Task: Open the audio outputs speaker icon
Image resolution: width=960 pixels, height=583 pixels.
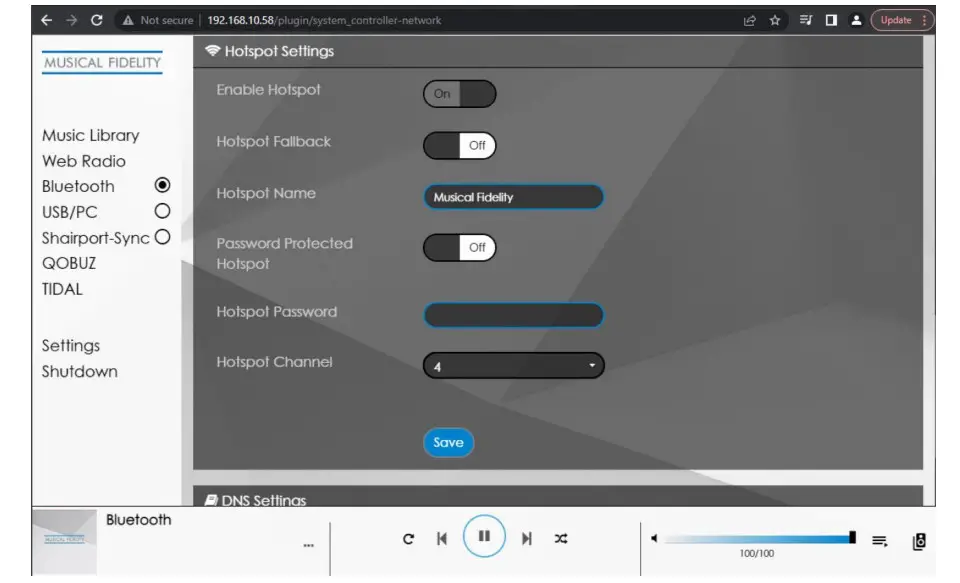Action: click(919, 541)
